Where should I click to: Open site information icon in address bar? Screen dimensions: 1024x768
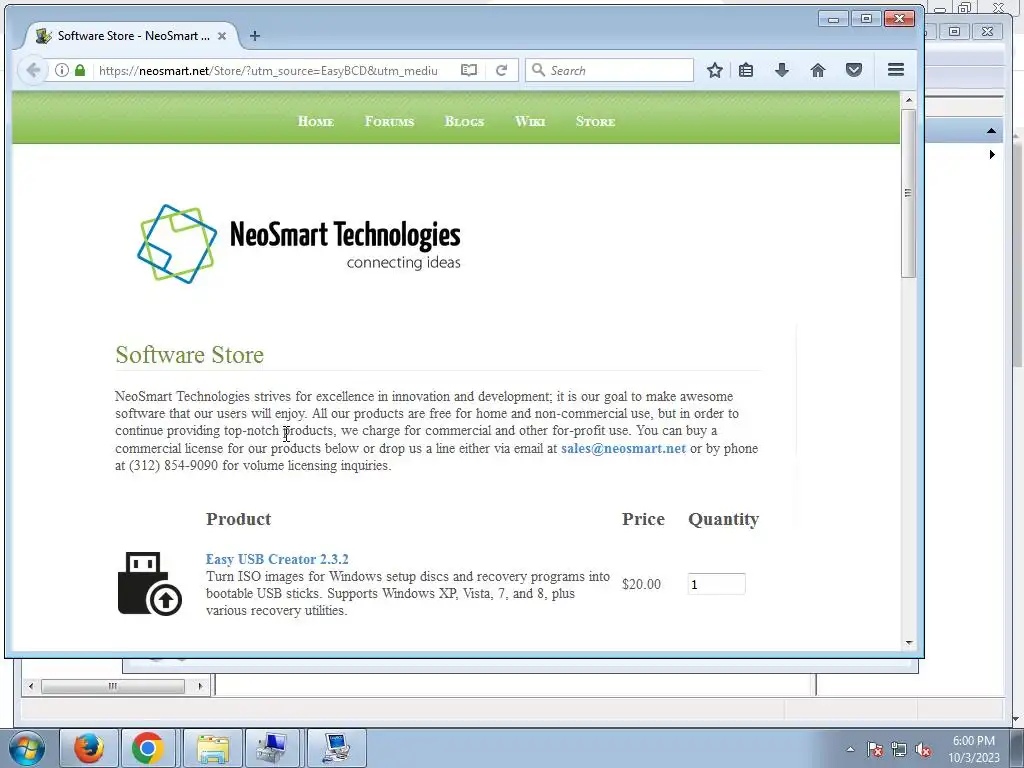click(x=61, y=70)
